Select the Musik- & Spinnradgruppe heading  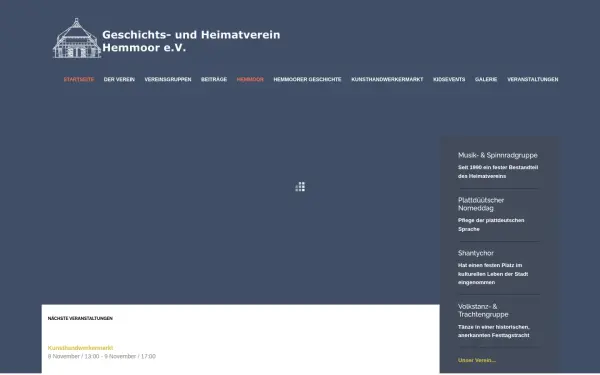coord(497,155)
